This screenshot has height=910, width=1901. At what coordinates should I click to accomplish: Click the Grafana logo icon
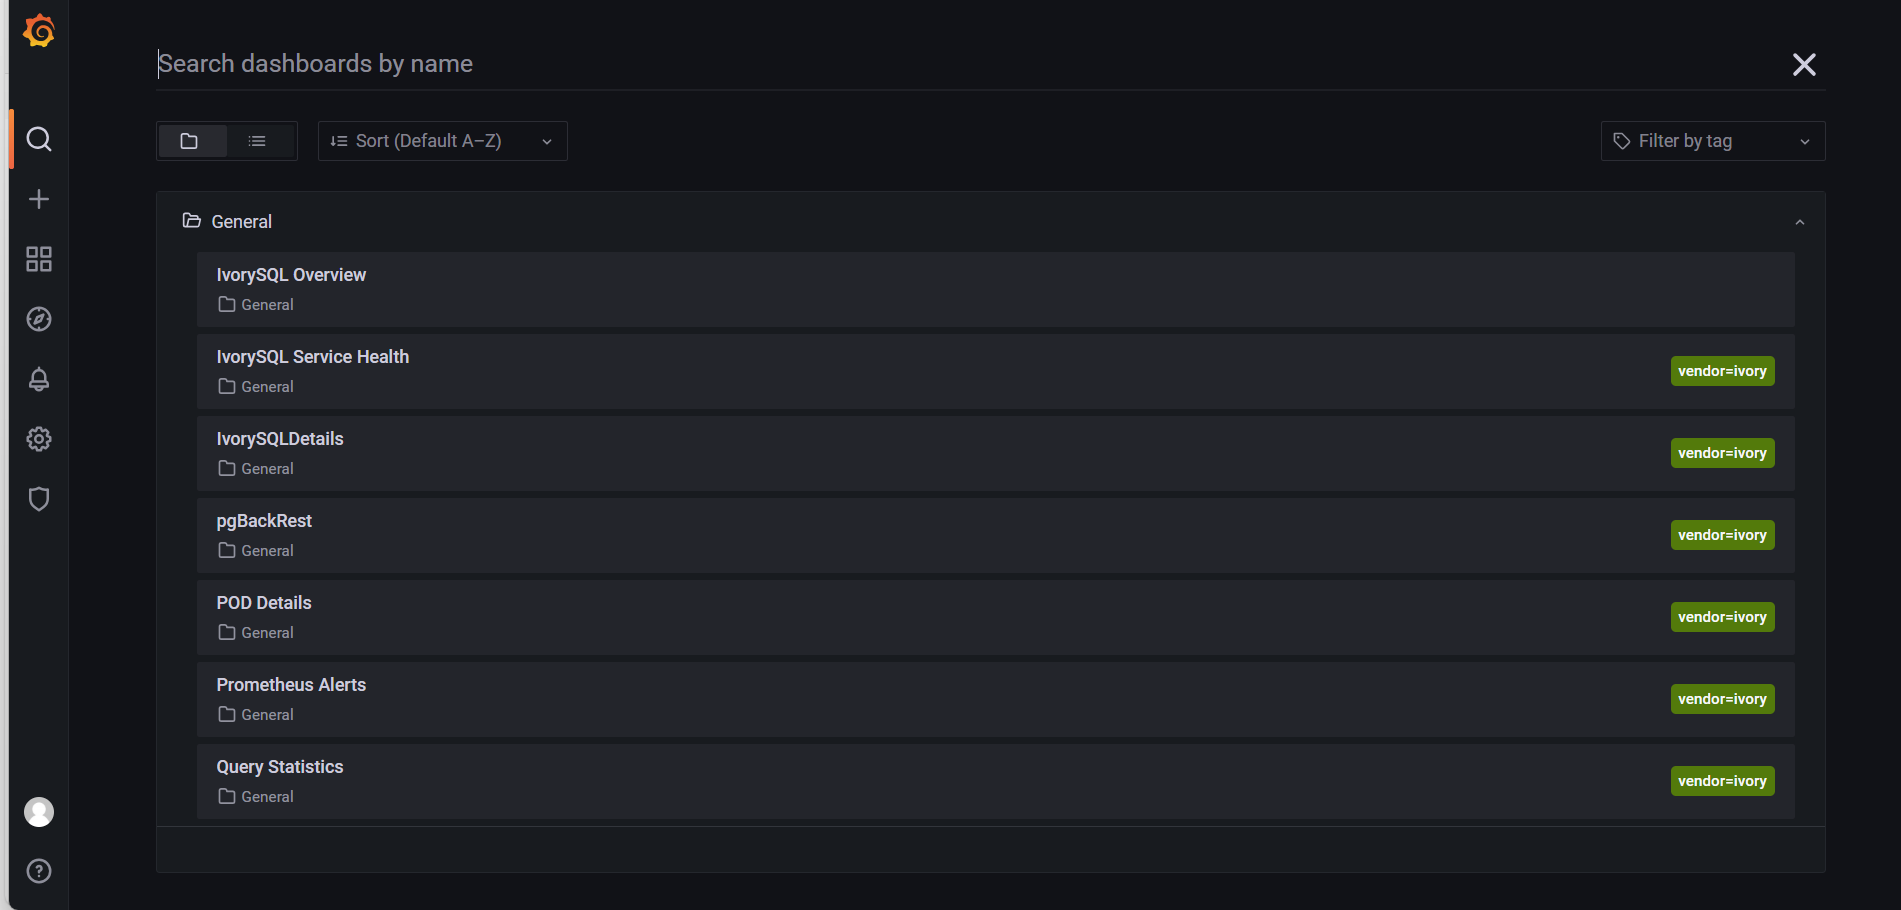[x=39, y=31]
